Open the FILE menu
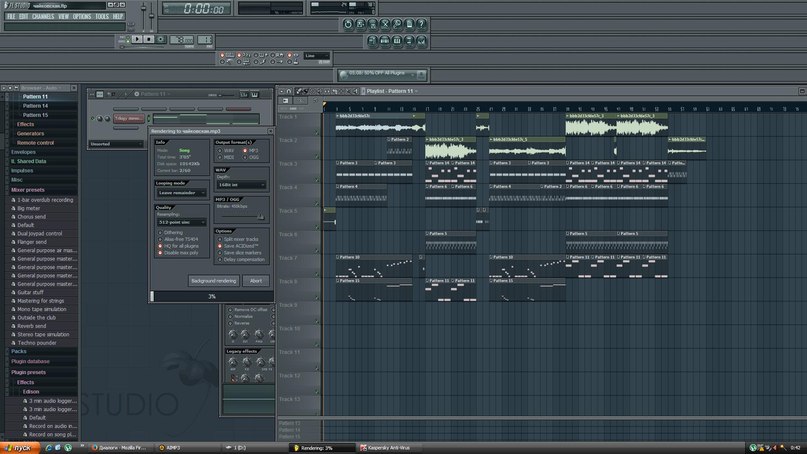Image resolution: width=807 pixels, height=454 pixels. (11, 16)
